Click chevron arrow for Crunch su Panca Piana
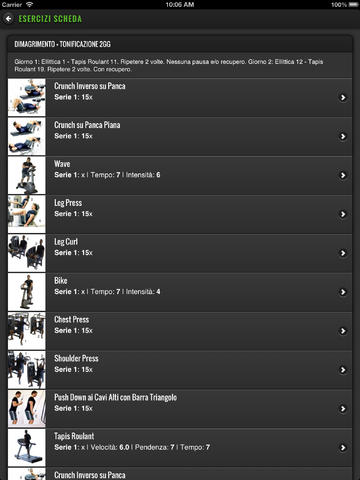 pos(343,136)
